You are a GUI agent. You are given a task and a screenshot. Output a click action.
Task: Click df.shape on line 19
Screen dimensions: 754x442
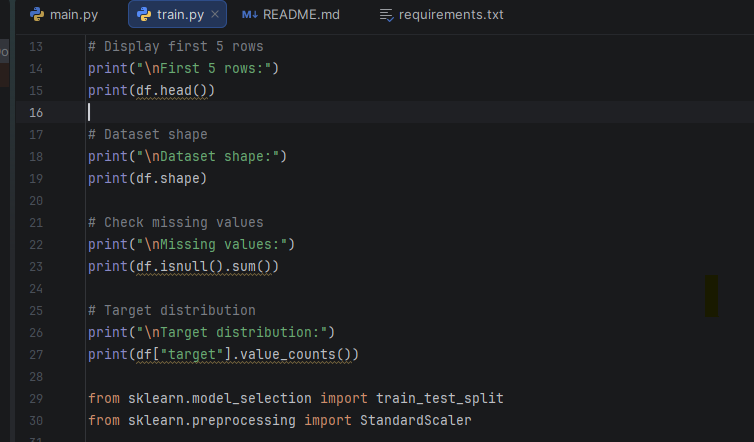tap(168, 178)
